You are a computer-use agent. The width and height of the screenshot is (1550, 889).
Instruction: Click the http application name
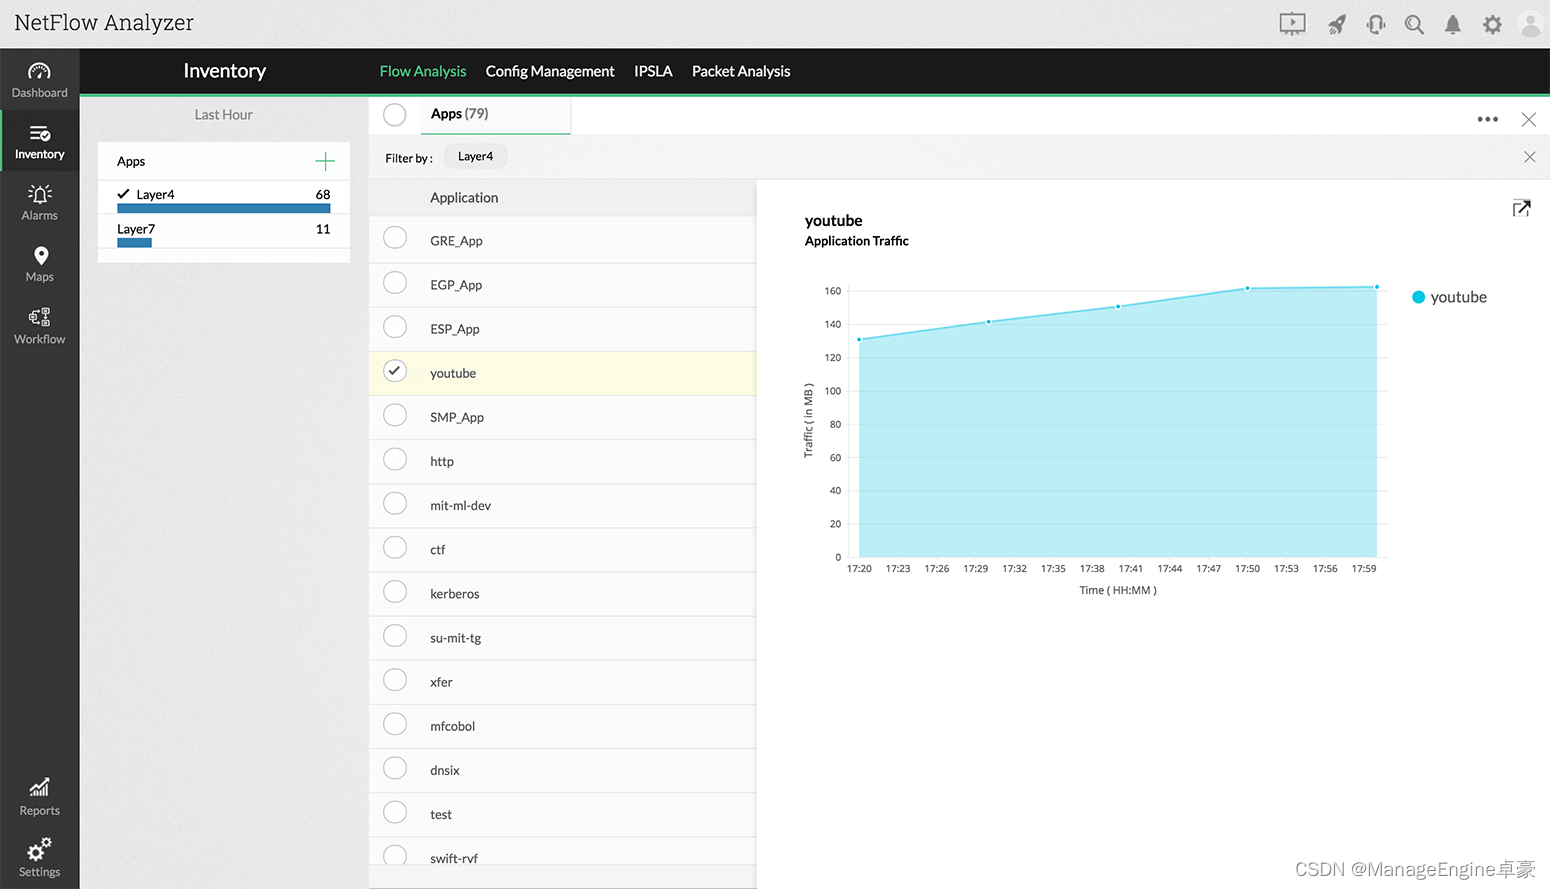pyautogui.click(x=442, y=462)
